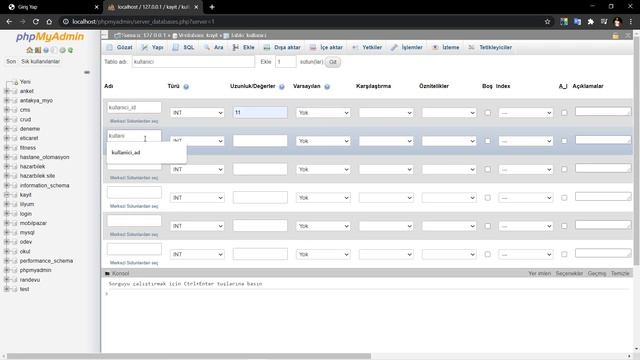Toggle the A_I checkbox in the third column row
The image size is (640, 360).
pyautogui.click(x=564, y=169)
